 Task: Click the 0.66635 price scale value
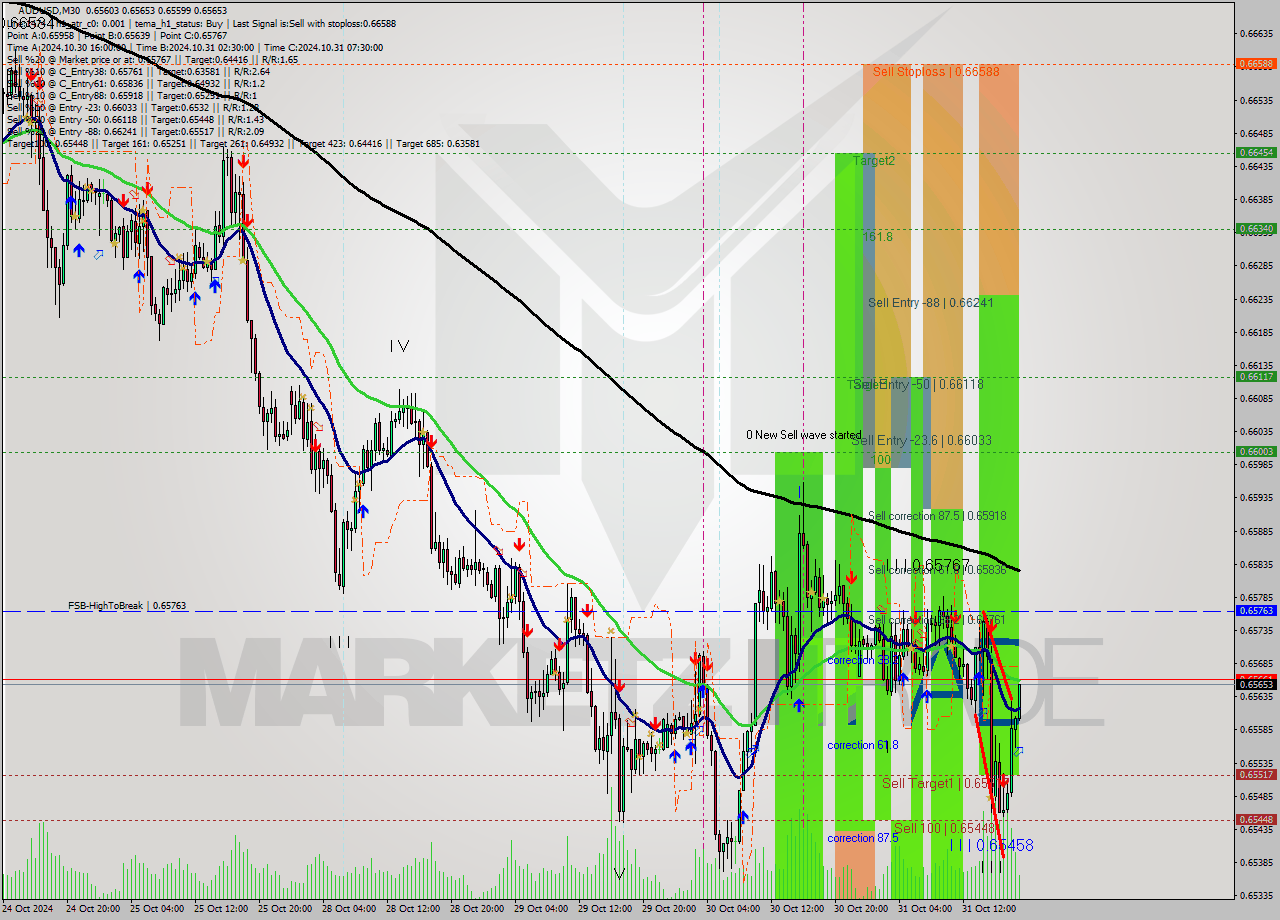point(1258,34)
